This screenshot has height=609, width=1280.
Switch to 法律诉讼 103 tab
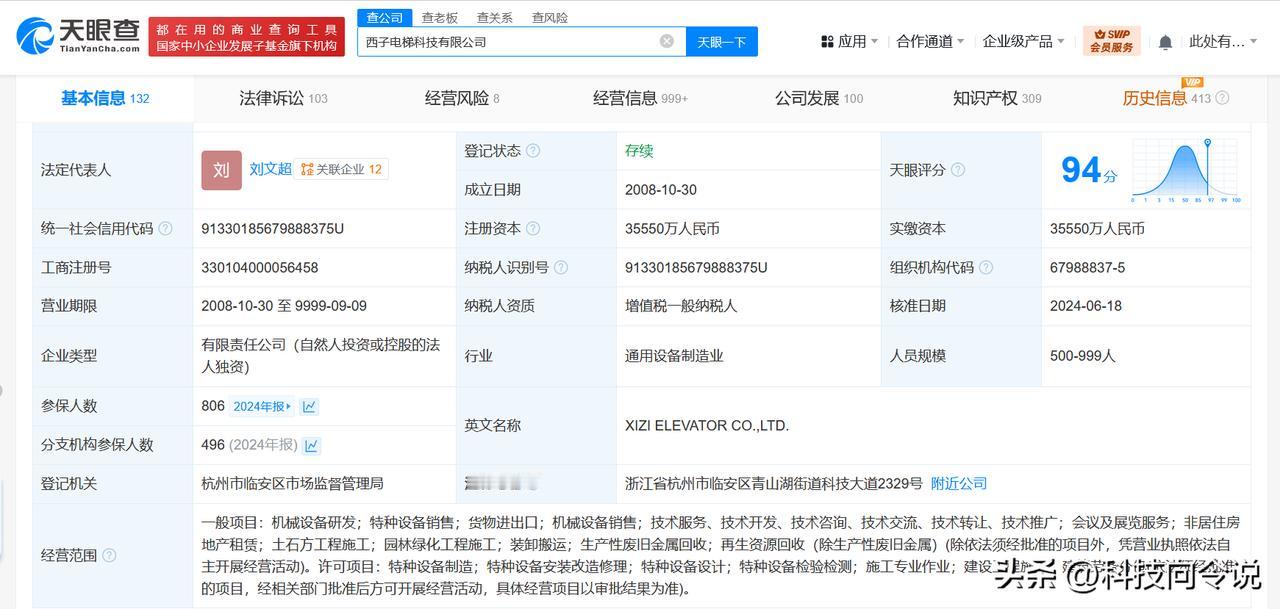pyautogui.click(x=283, y=98)
